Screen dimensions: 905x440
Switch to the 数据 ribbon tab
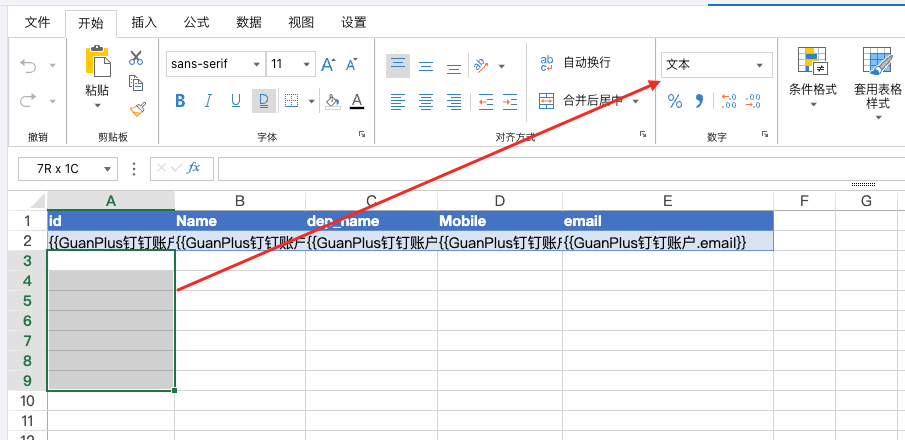(249, 23)
